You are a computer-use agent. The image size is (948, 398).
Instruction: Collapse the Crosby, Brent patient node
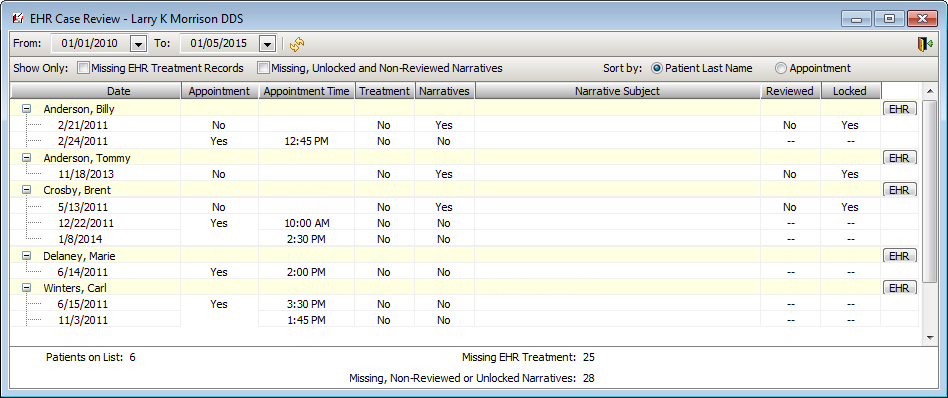pos(27,190)
